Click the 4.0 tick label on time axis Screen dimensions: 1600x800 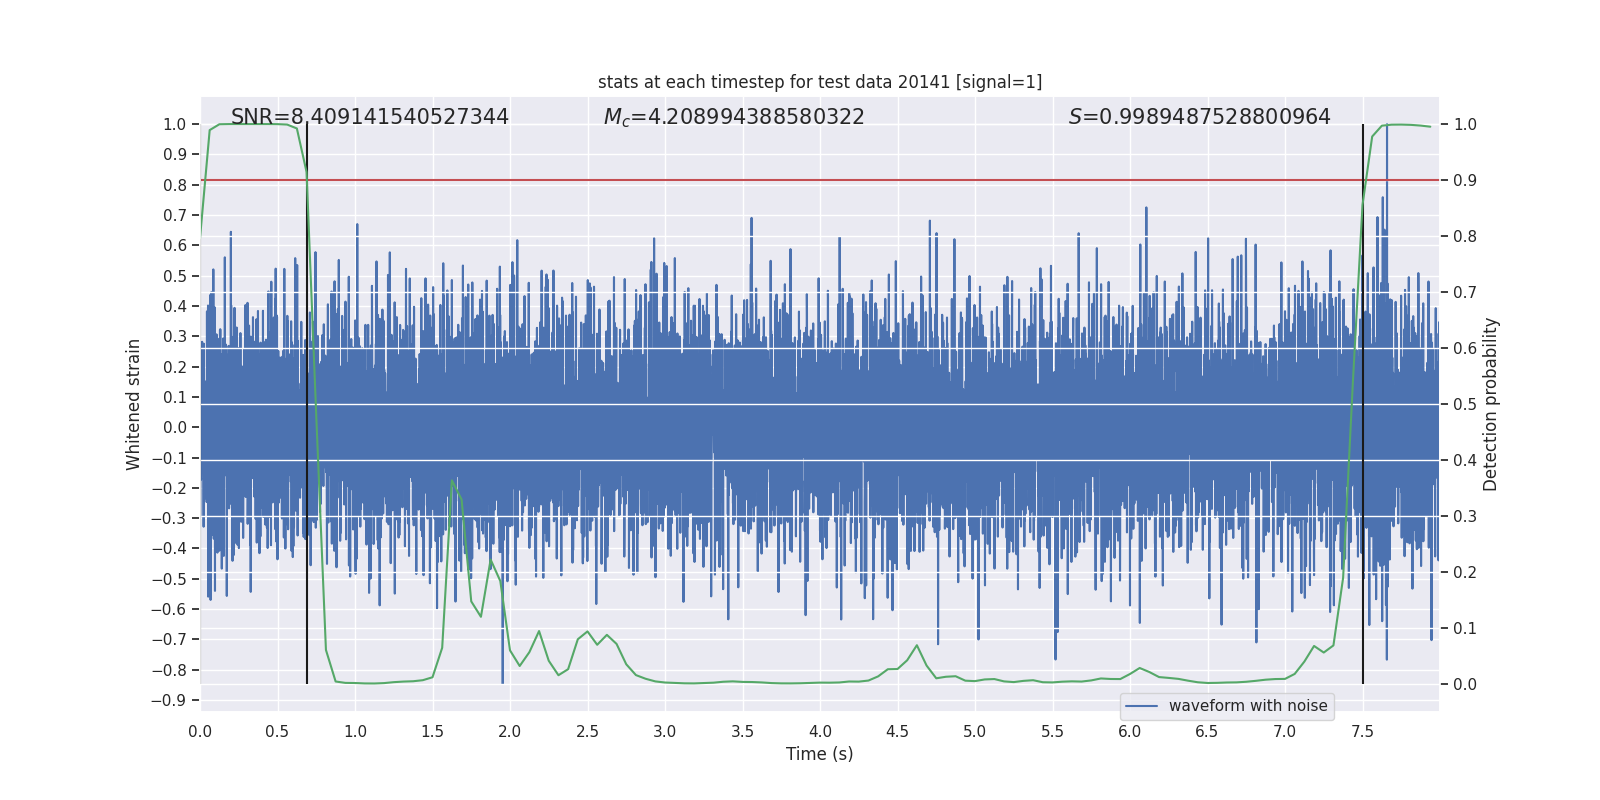coord(820,731)
